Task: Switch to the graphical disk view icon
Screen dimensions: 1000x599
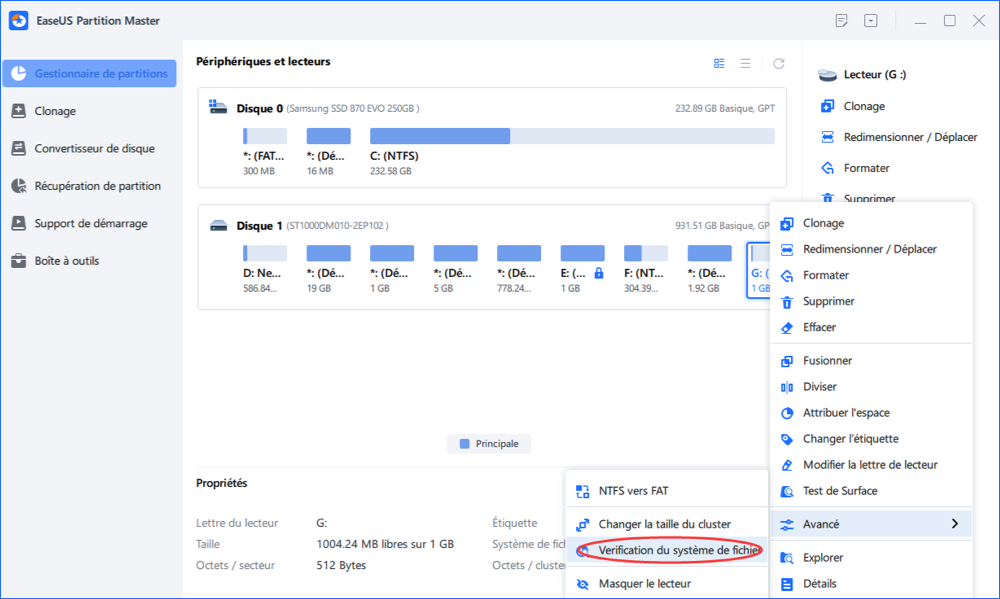Action: click(719, 63)
